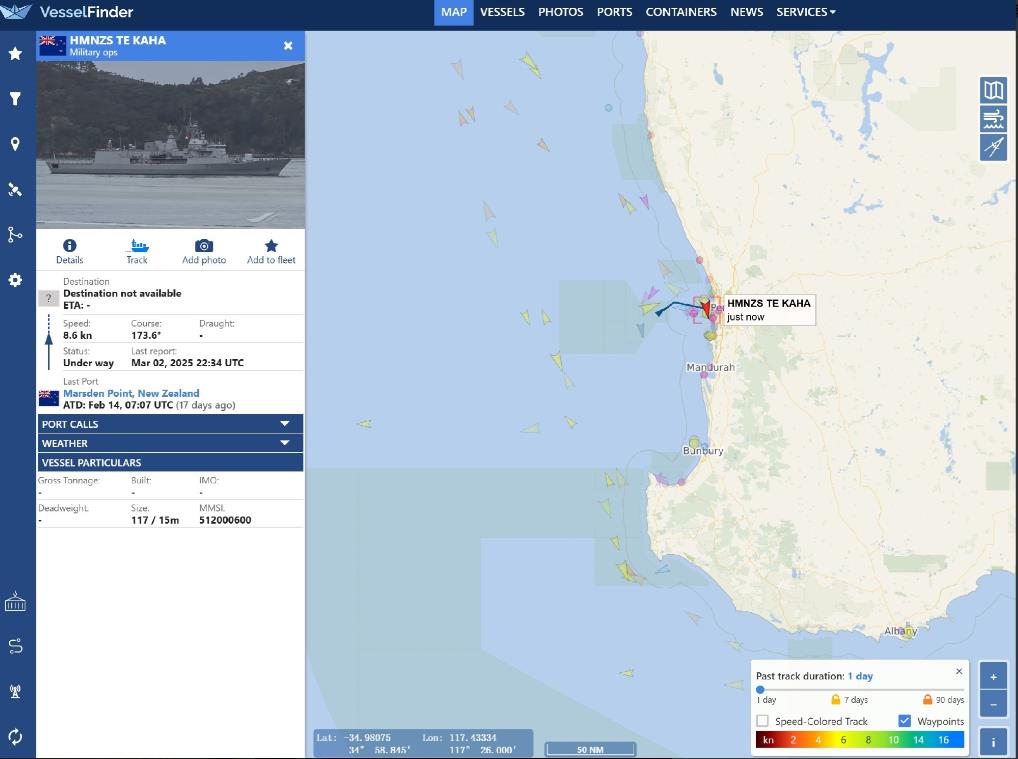The height and width of the screenshot is (759, 1018).
Task: Click the last report timestamp Mar 02, 2025
Action: pos(188,363)
